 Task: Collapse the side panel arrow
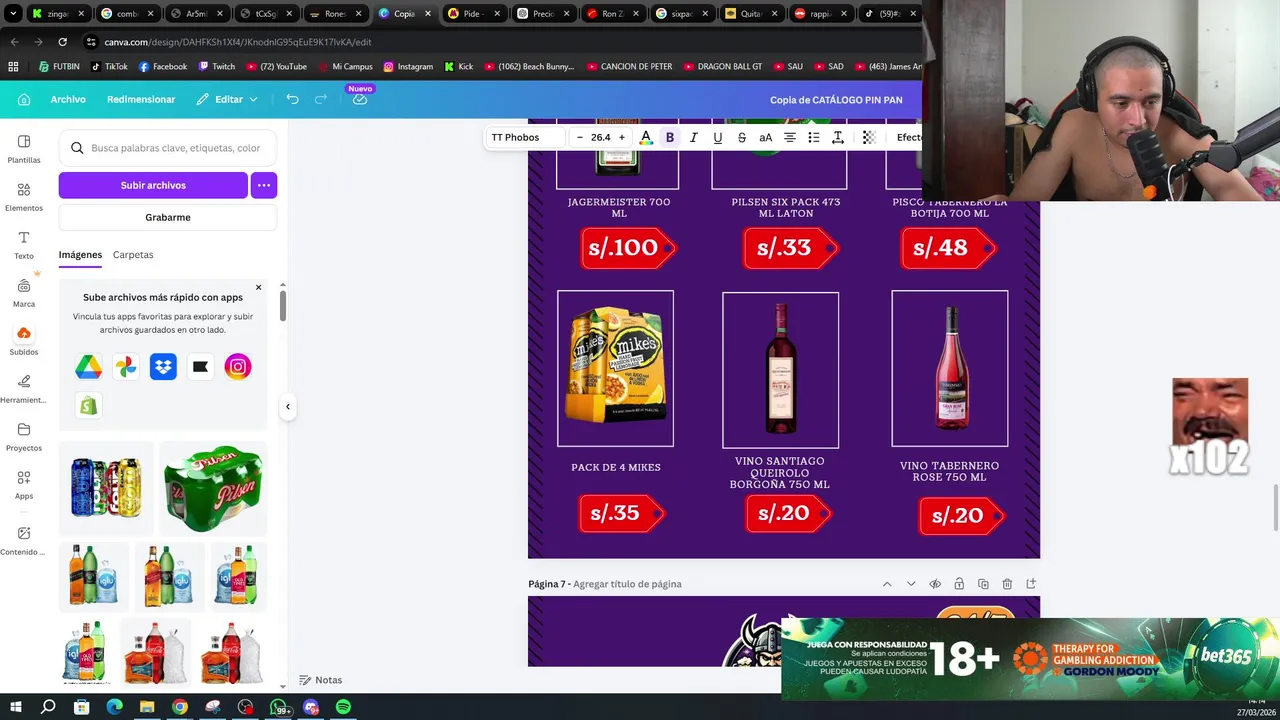(288, 406)
